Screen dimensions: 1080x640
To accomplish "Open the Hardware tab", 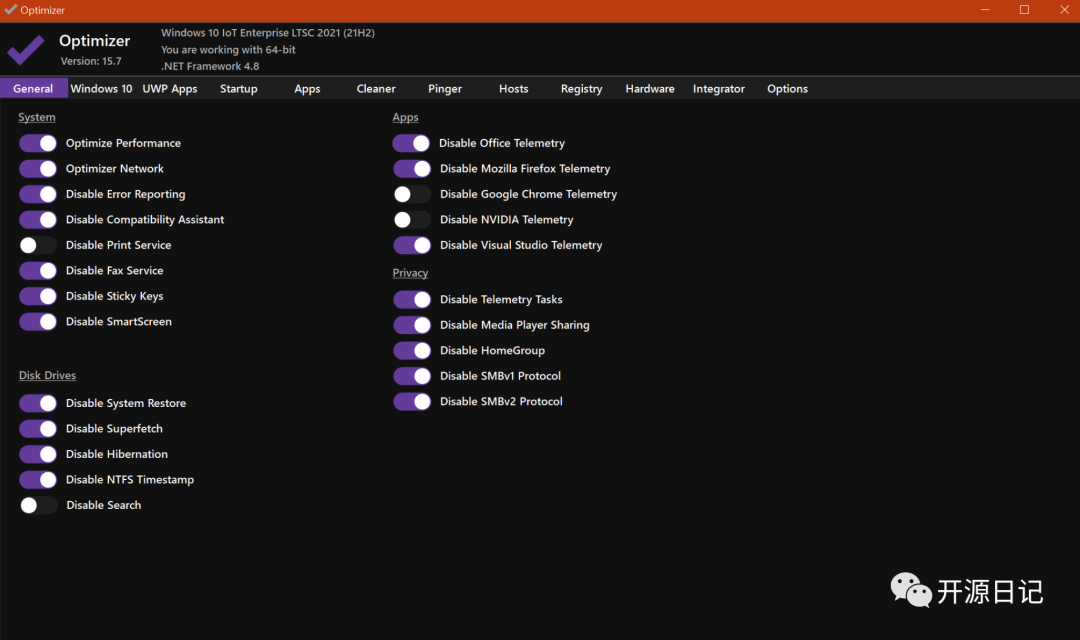I will (x=650, y=88).
